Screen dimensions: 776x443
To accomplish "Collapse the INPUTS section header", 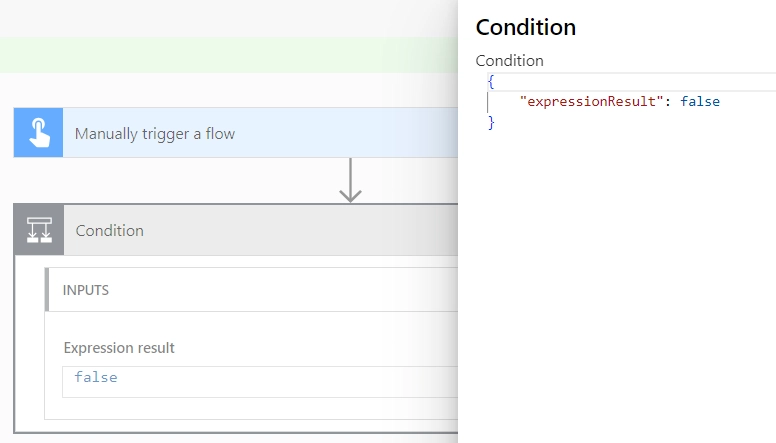I will 251,290.
